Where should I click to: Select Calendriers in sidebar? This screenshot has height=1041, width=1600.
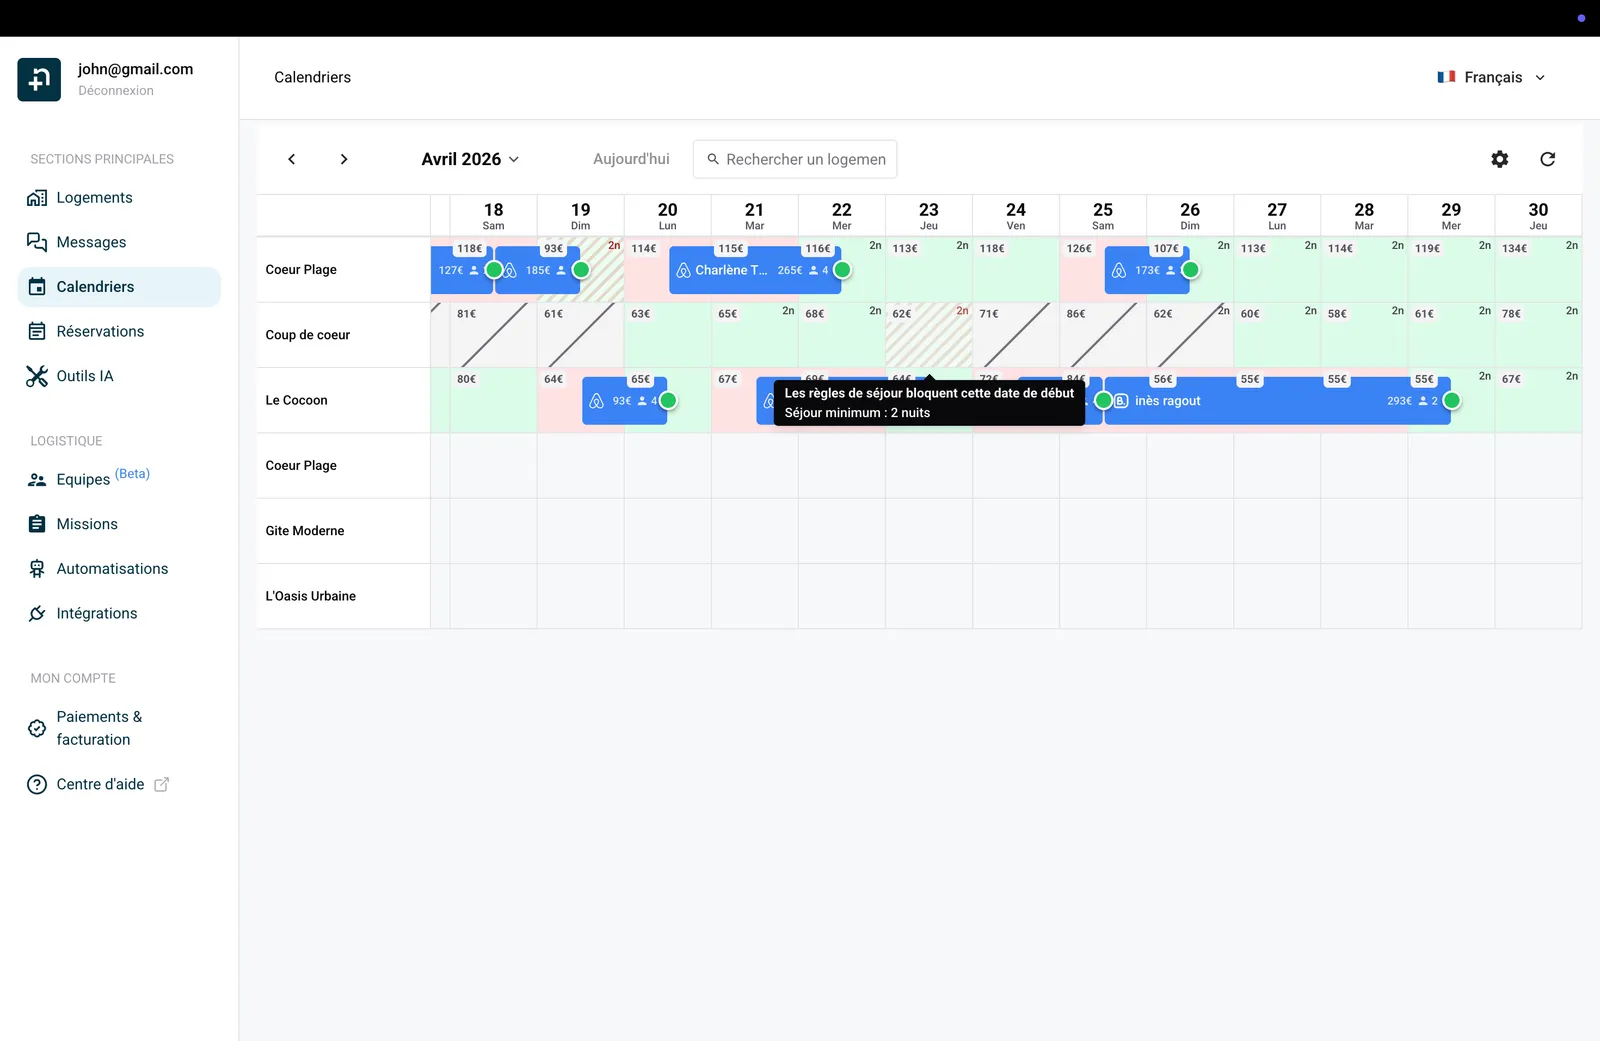119,287
